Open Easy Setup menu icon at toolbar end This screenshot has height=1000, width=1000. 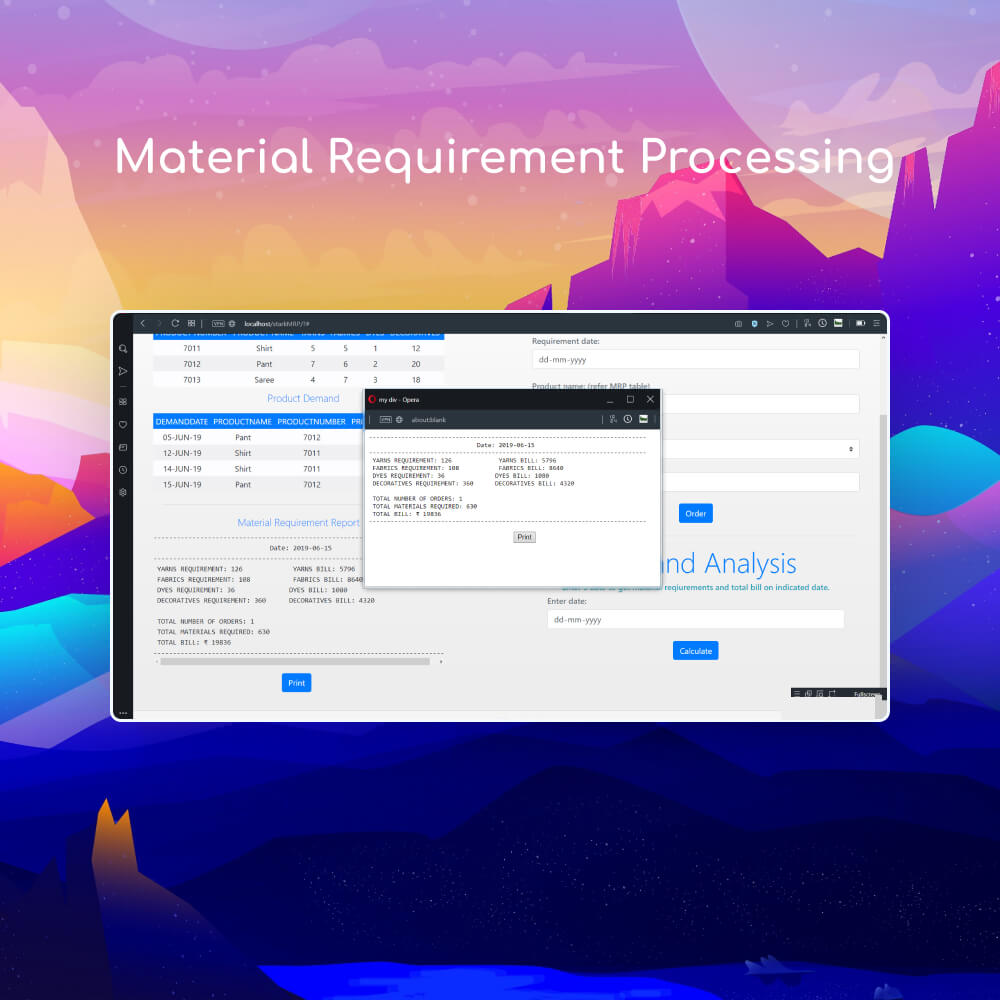pos(877,323)
